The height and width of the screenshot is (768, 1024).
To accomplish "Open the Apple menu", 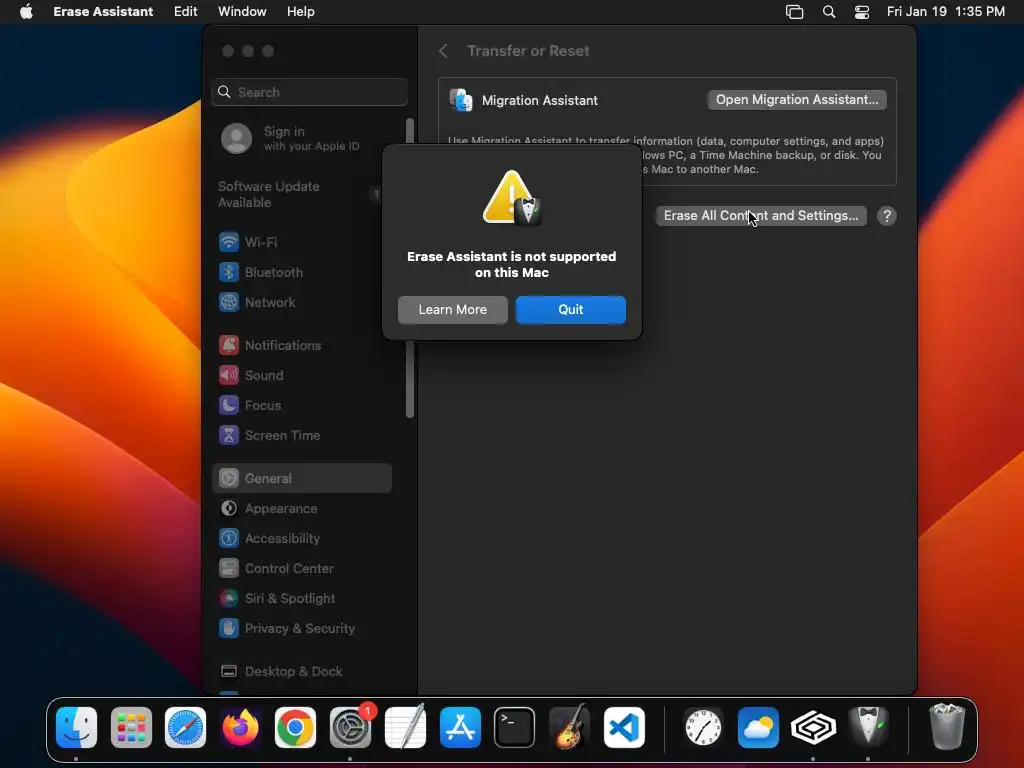I will pos(26,12).
